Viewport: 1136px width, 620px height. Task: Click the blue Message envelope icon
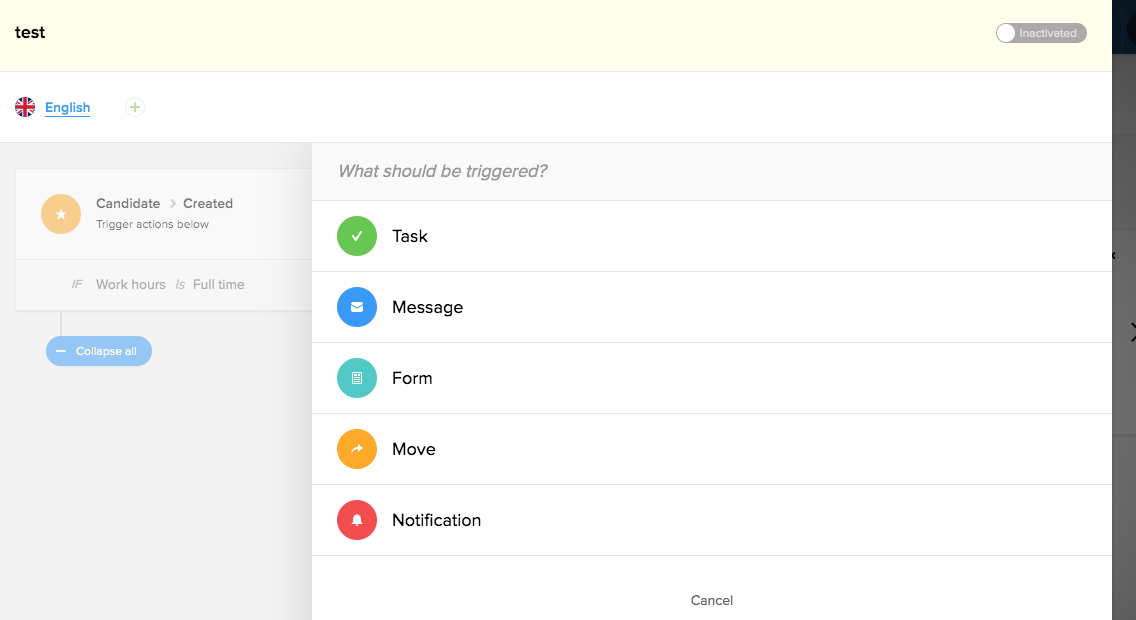[357, 307]
